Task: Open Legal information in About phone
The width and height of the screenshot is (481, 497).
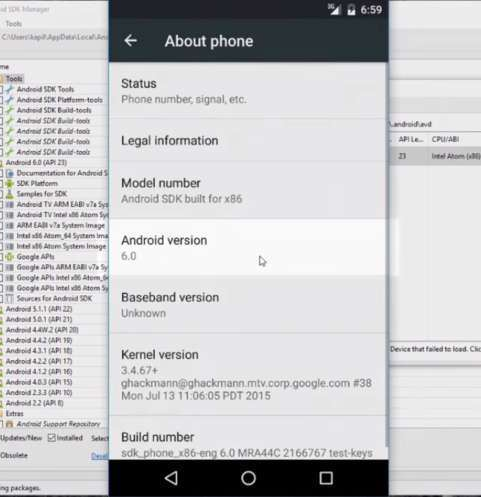Action: point(247,141)
